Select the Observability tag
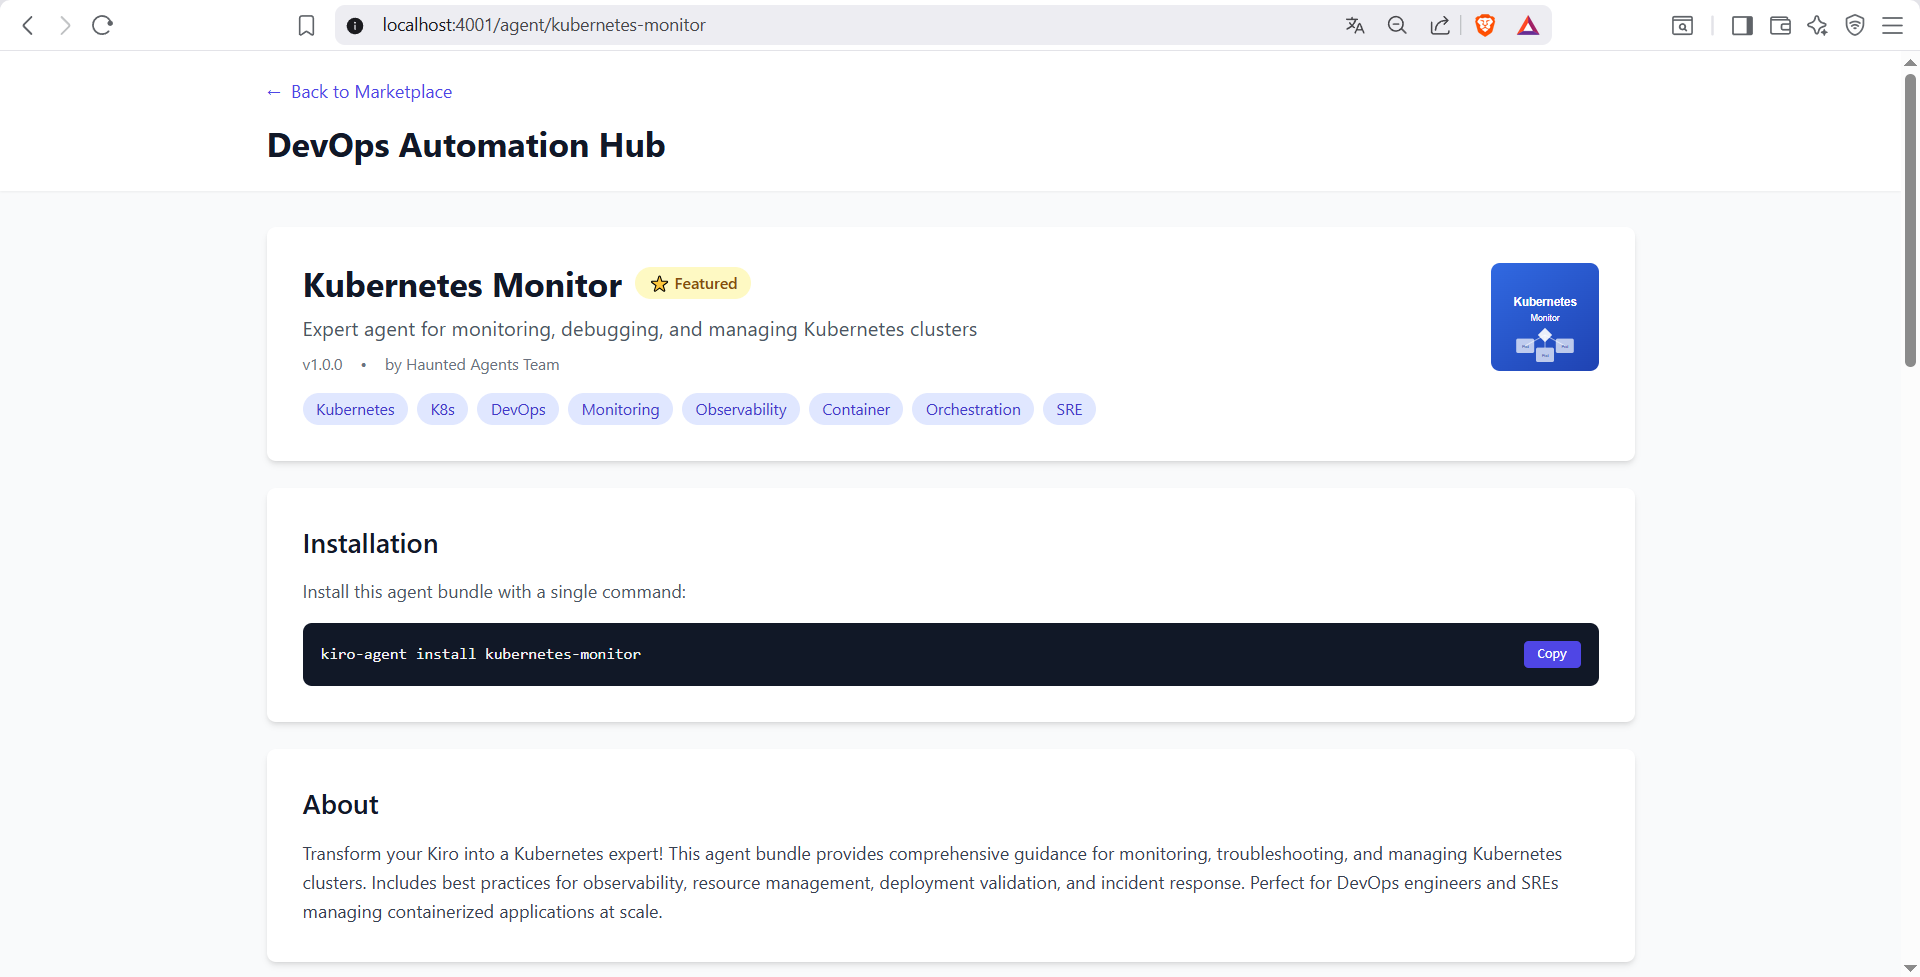Screen dimensions: 1920x977 pyautogui.click(x=741, y=409)
